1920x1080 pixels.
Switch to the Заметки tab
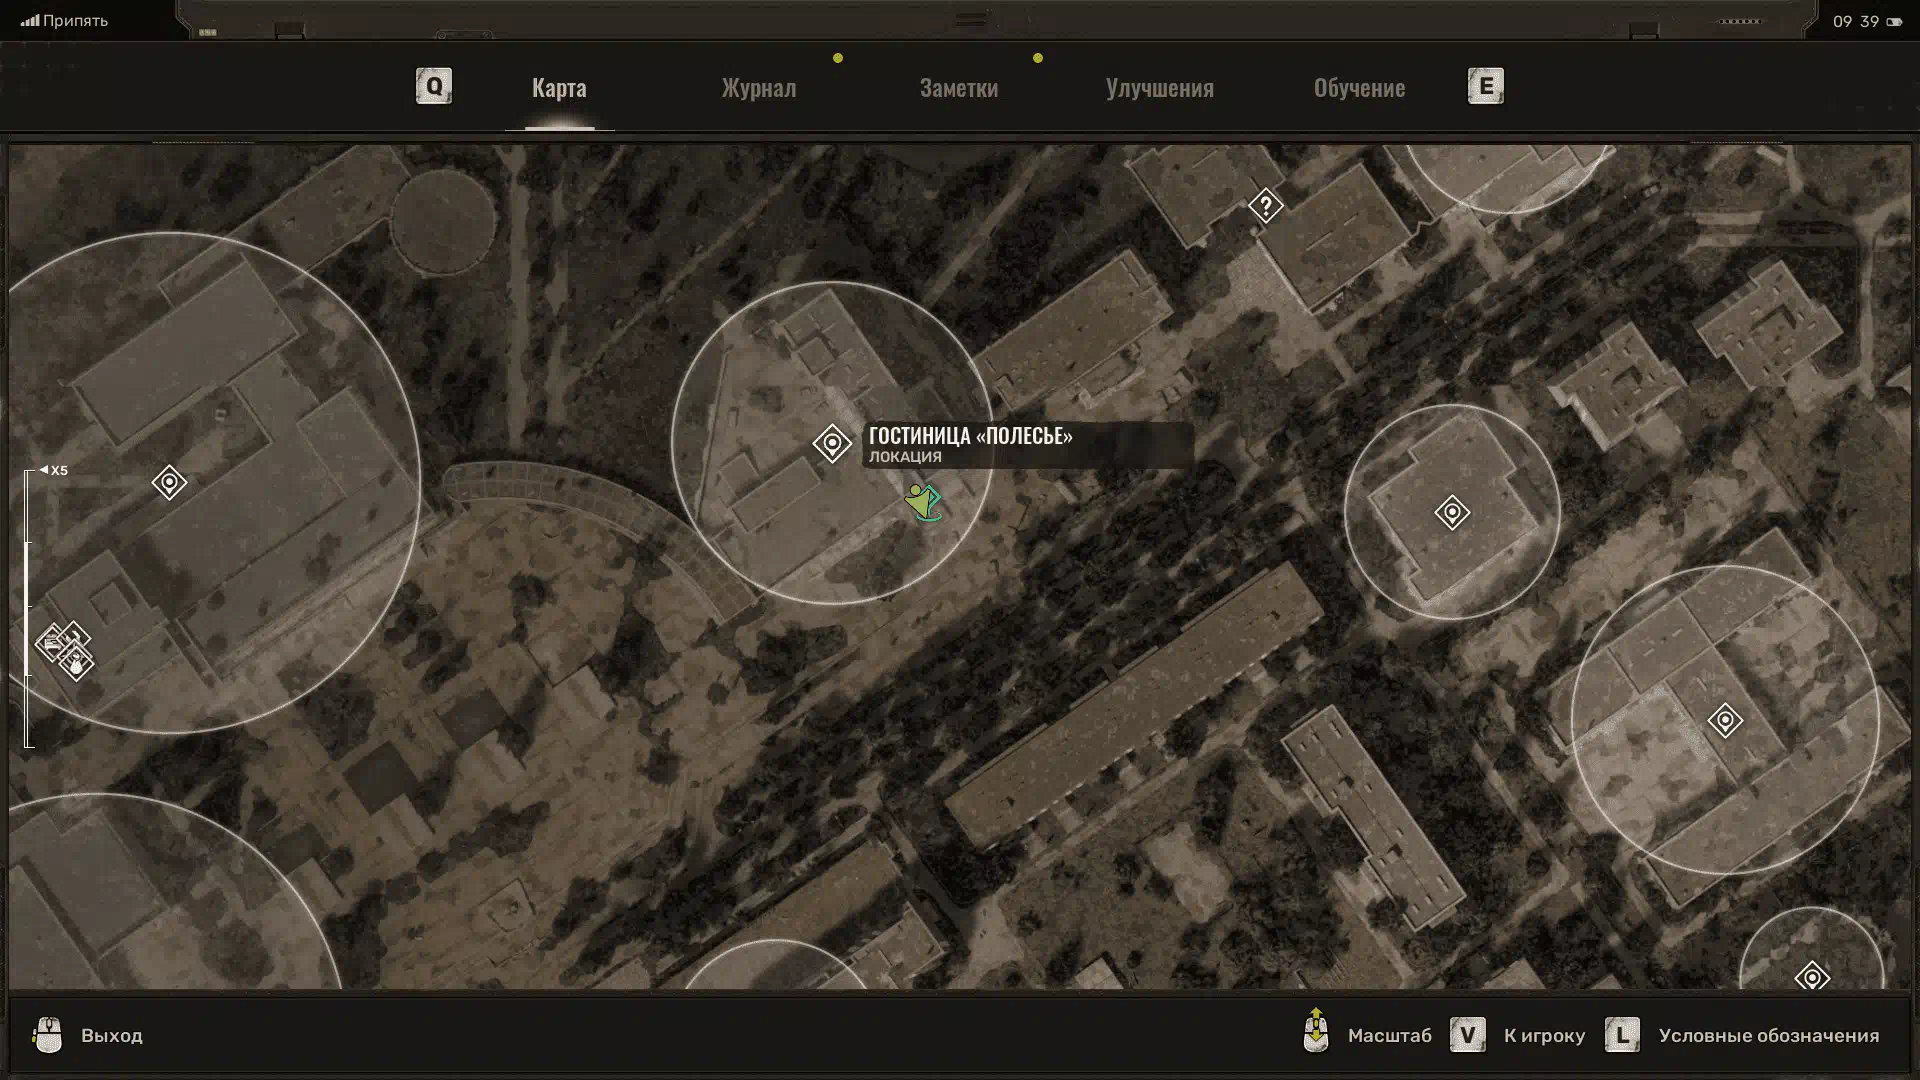[958, 88]
